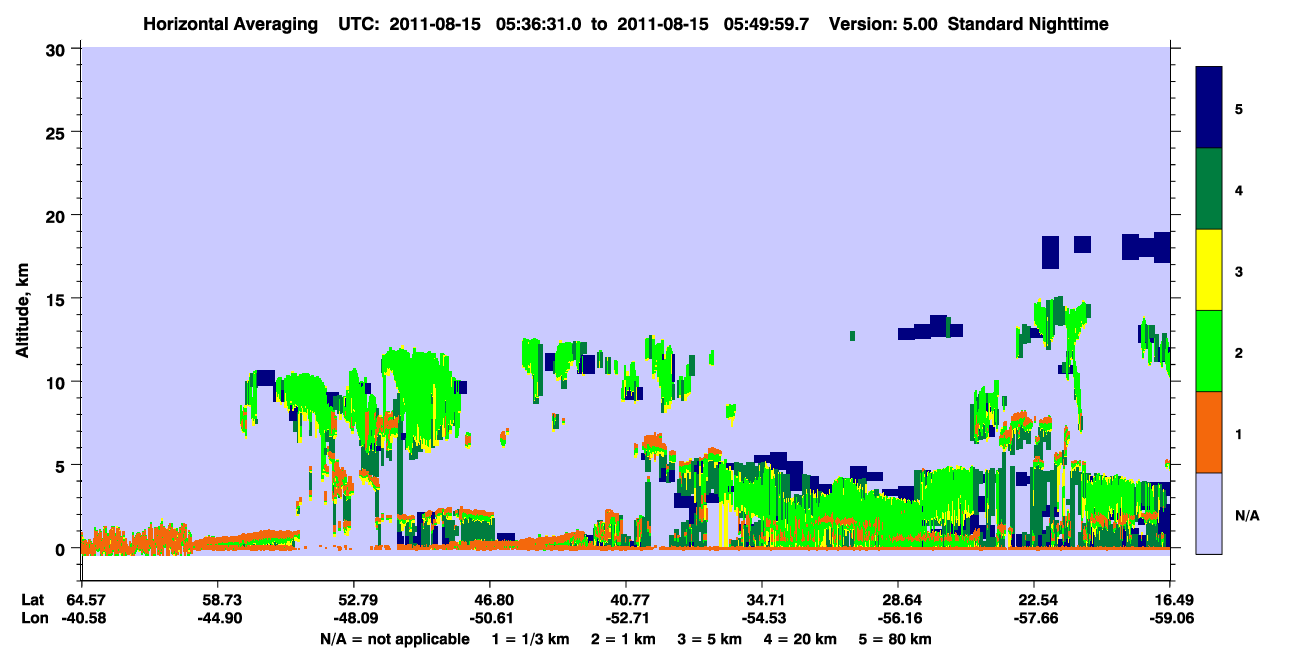This screenshot has height=667, width=1300.
Task: Click the dark blue color bar segment labeled 5
Action: click(x=1209, y=108)
